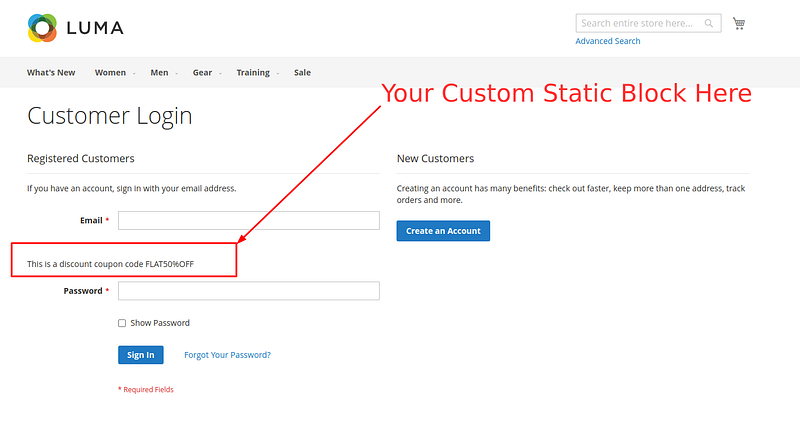The width and height of the screenshot is (800, 431).
Task: Click the Customer Login page heading
Action: [110, 116]
